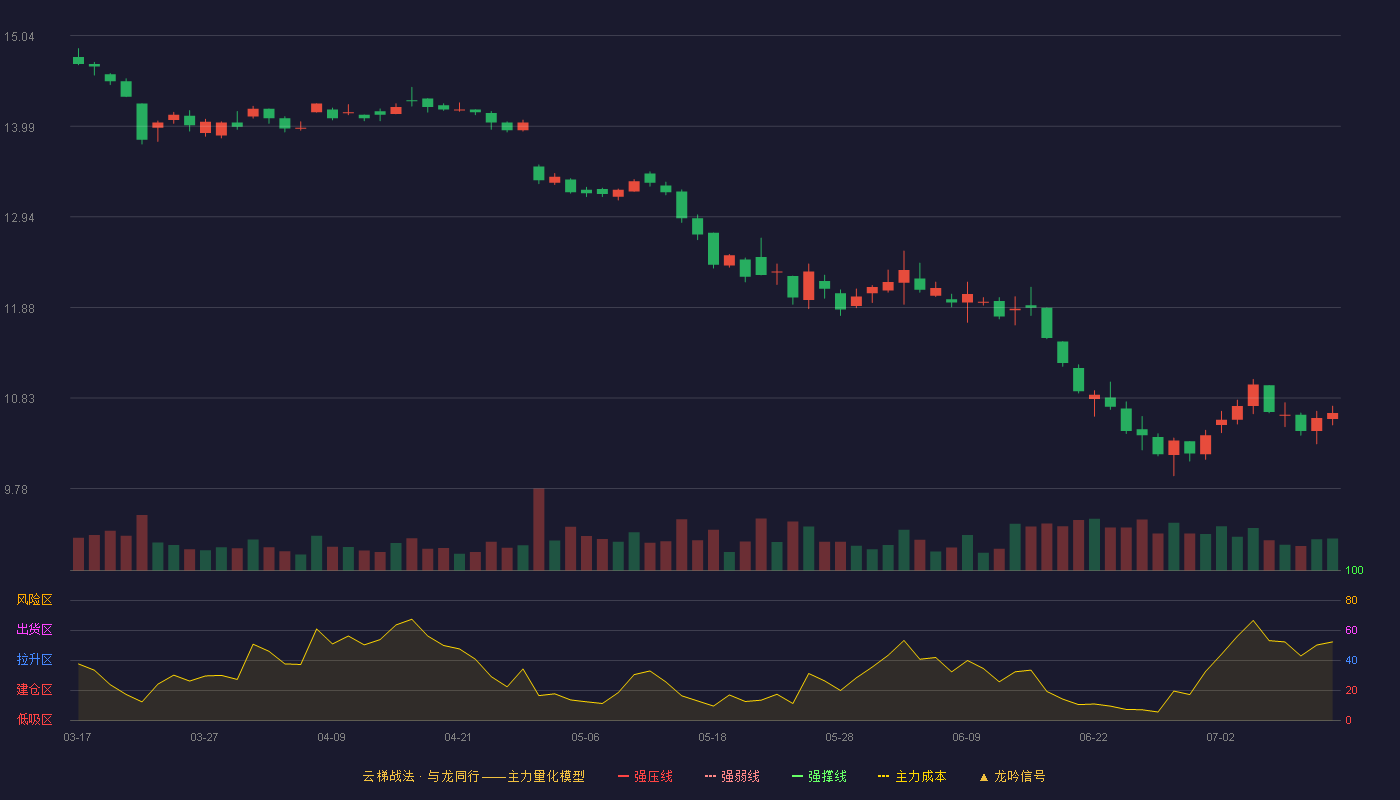The height and width of the screenshot is (800, 1400).
Task: Click the 低吸区 zone label
Action: pyautogui.click(x=34, y=720)
